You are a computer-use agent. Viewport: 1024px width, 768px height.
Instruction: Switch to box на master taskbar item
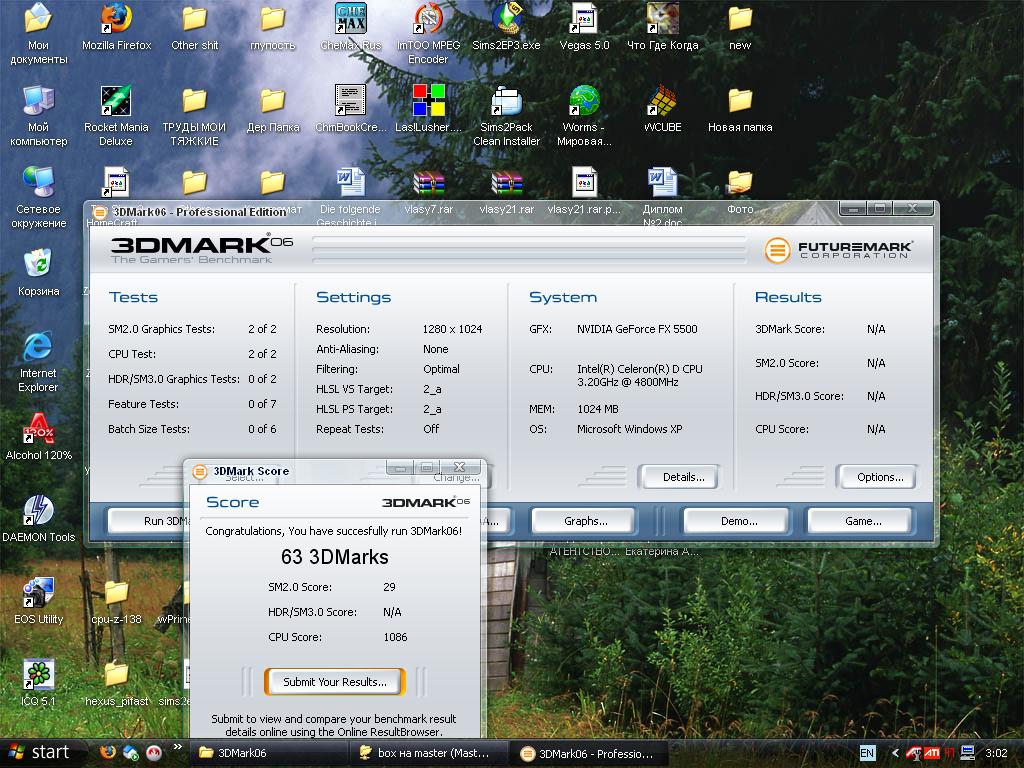pos(429,753)
